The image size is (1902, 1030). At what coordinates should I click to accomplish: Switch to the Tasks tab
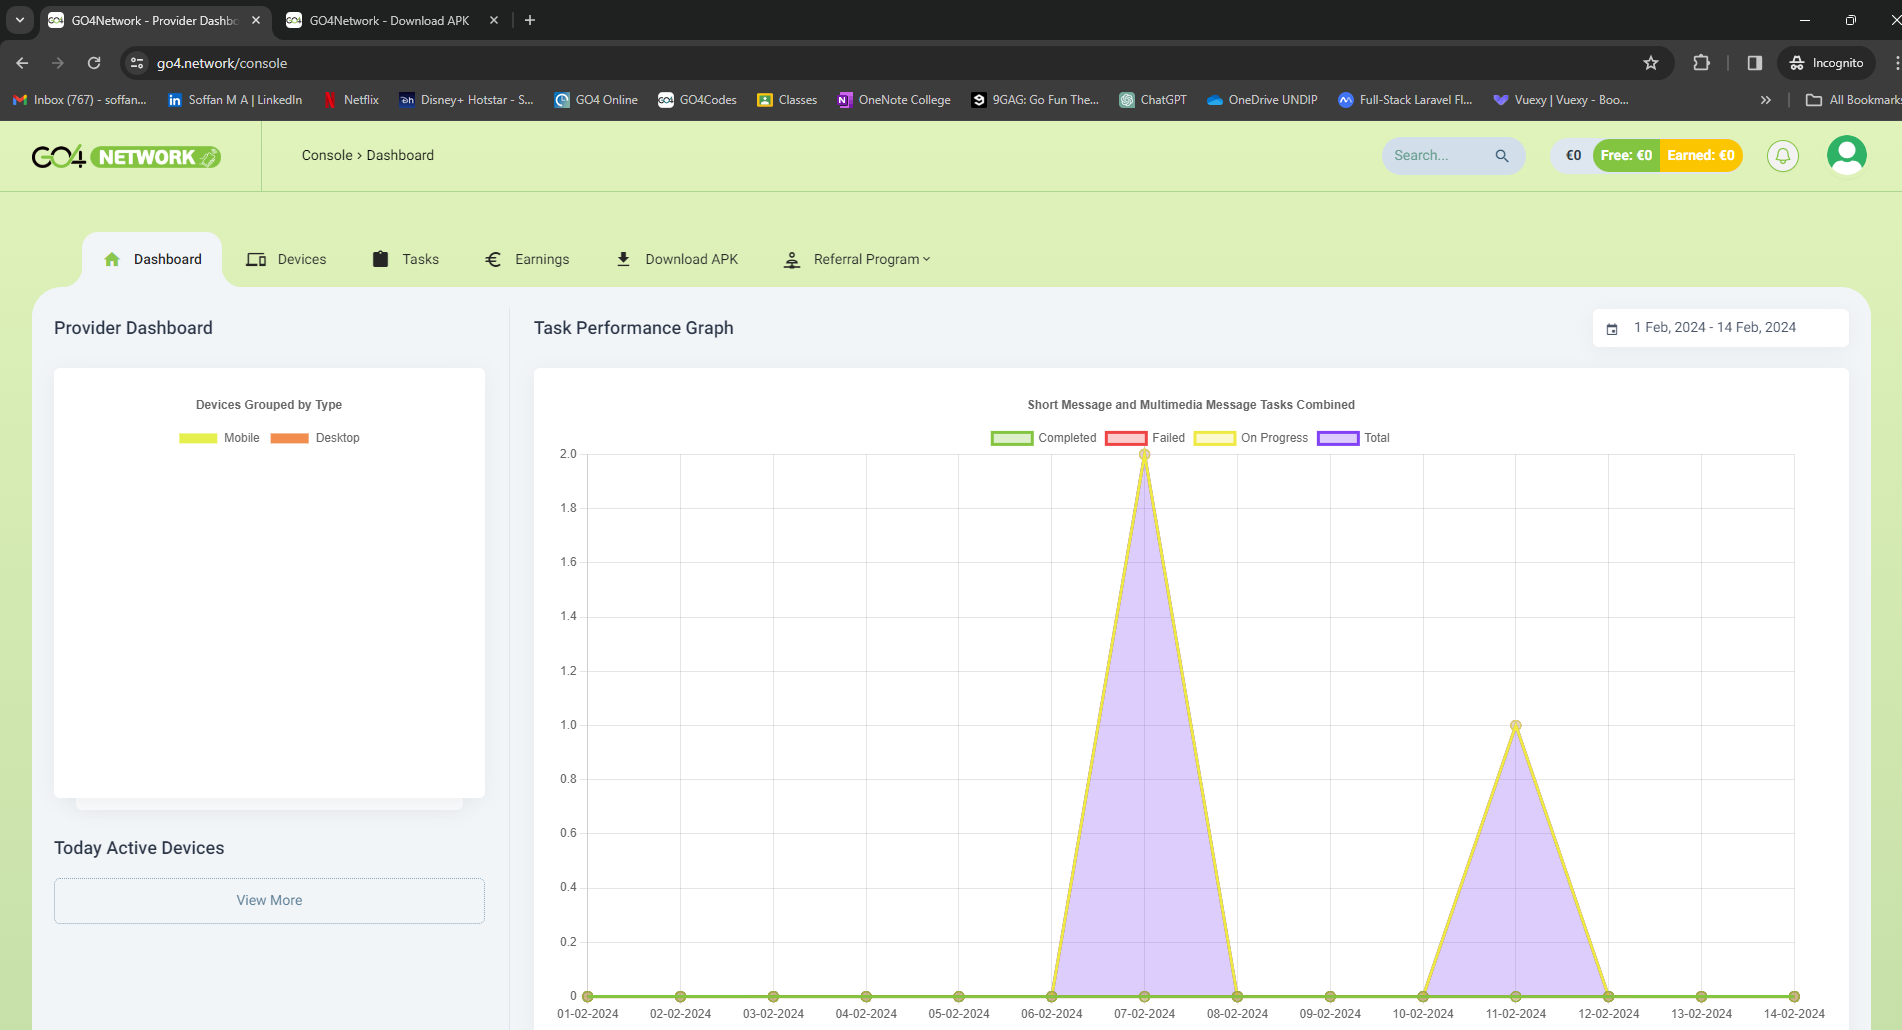pos(405,260)
